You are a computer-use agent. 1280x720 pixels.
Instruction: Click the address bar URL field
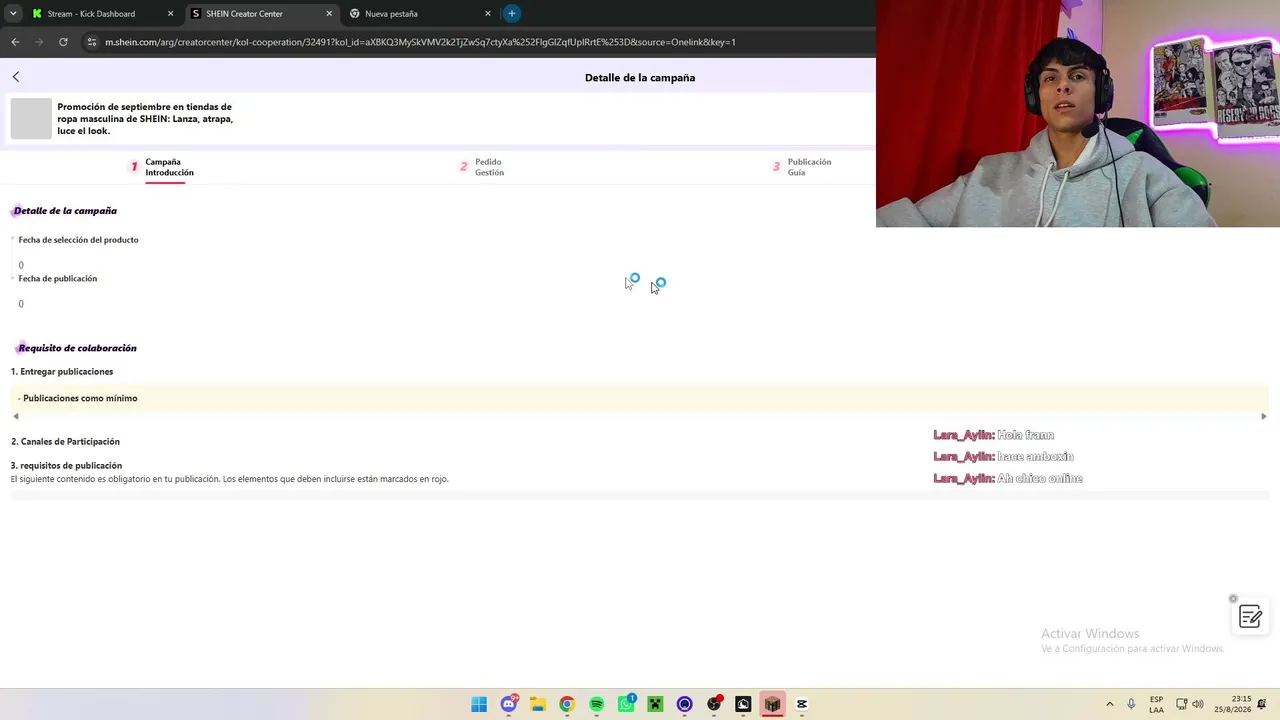pyautogui.click(x=420, y=42)
